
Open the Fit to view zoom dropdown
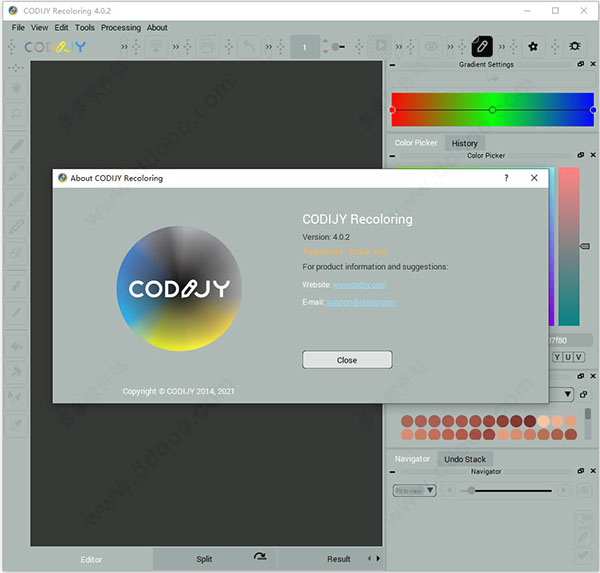(x=414, y=490)
